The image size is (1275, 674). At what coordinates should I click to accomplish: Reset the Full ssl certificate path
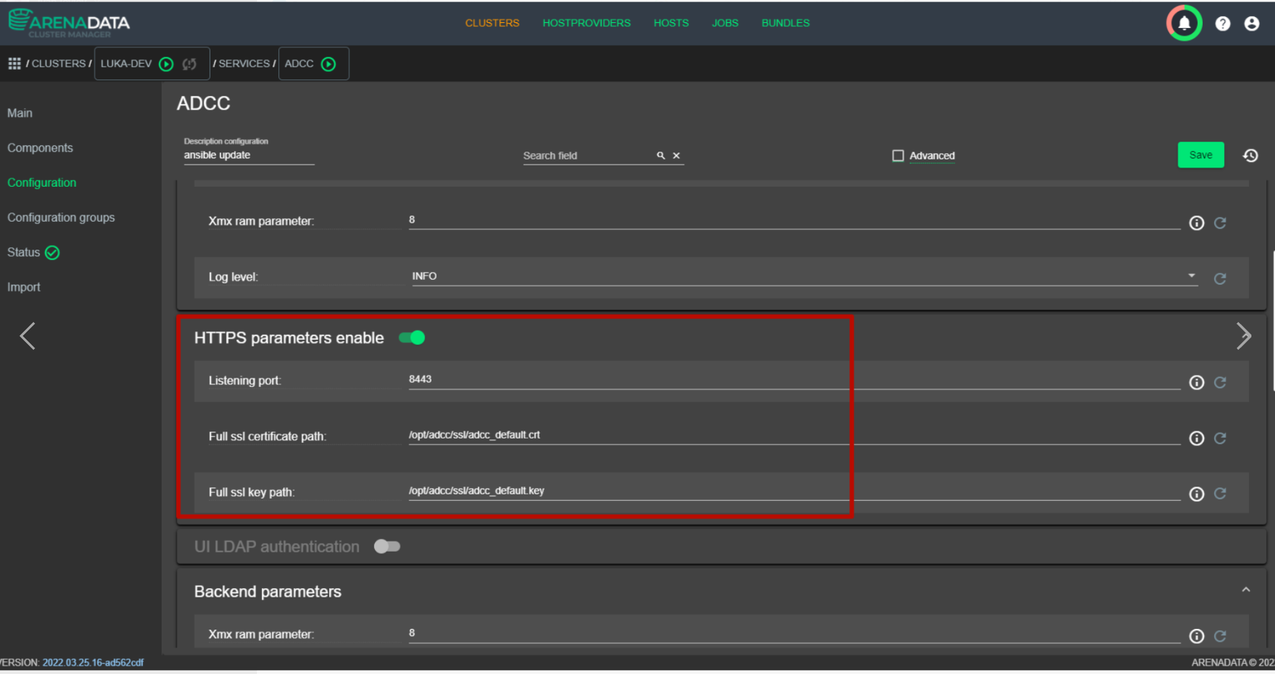pyautogui.click(x=1220, y=438)
